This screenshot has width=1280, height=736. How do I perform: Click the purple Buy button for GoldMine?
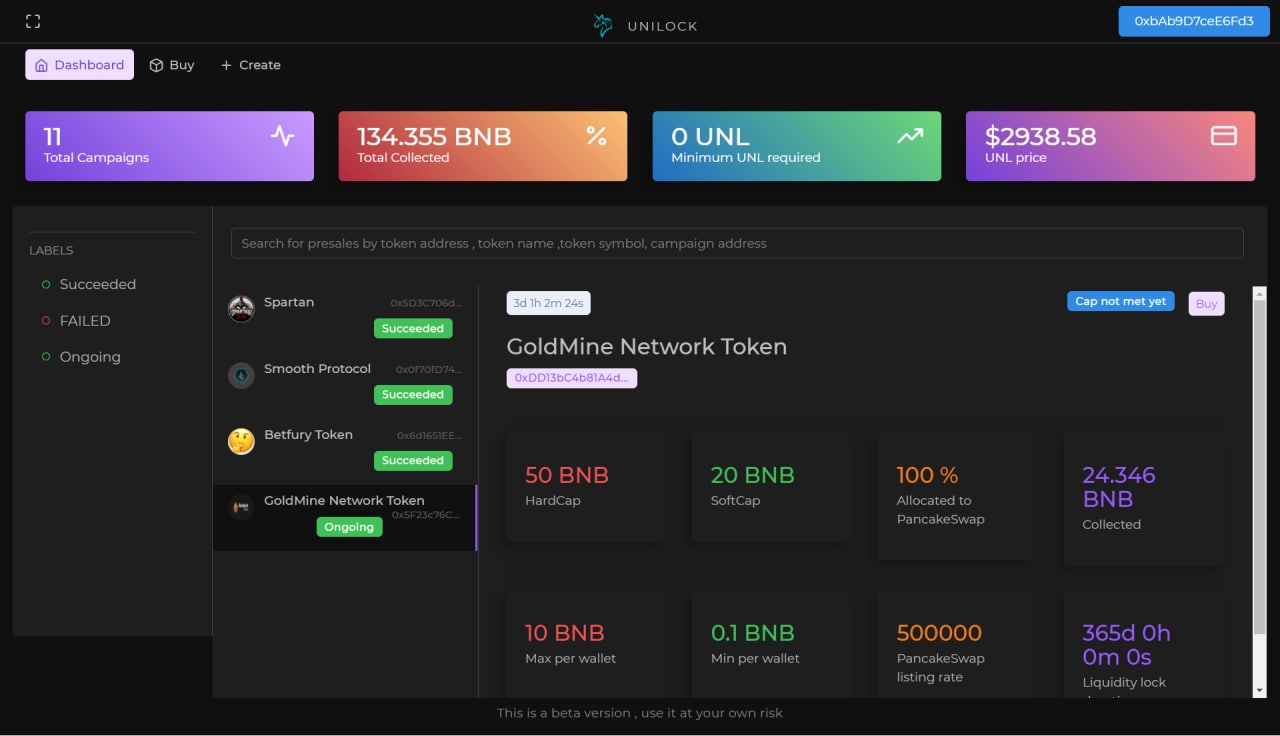tap(1206, 304)
